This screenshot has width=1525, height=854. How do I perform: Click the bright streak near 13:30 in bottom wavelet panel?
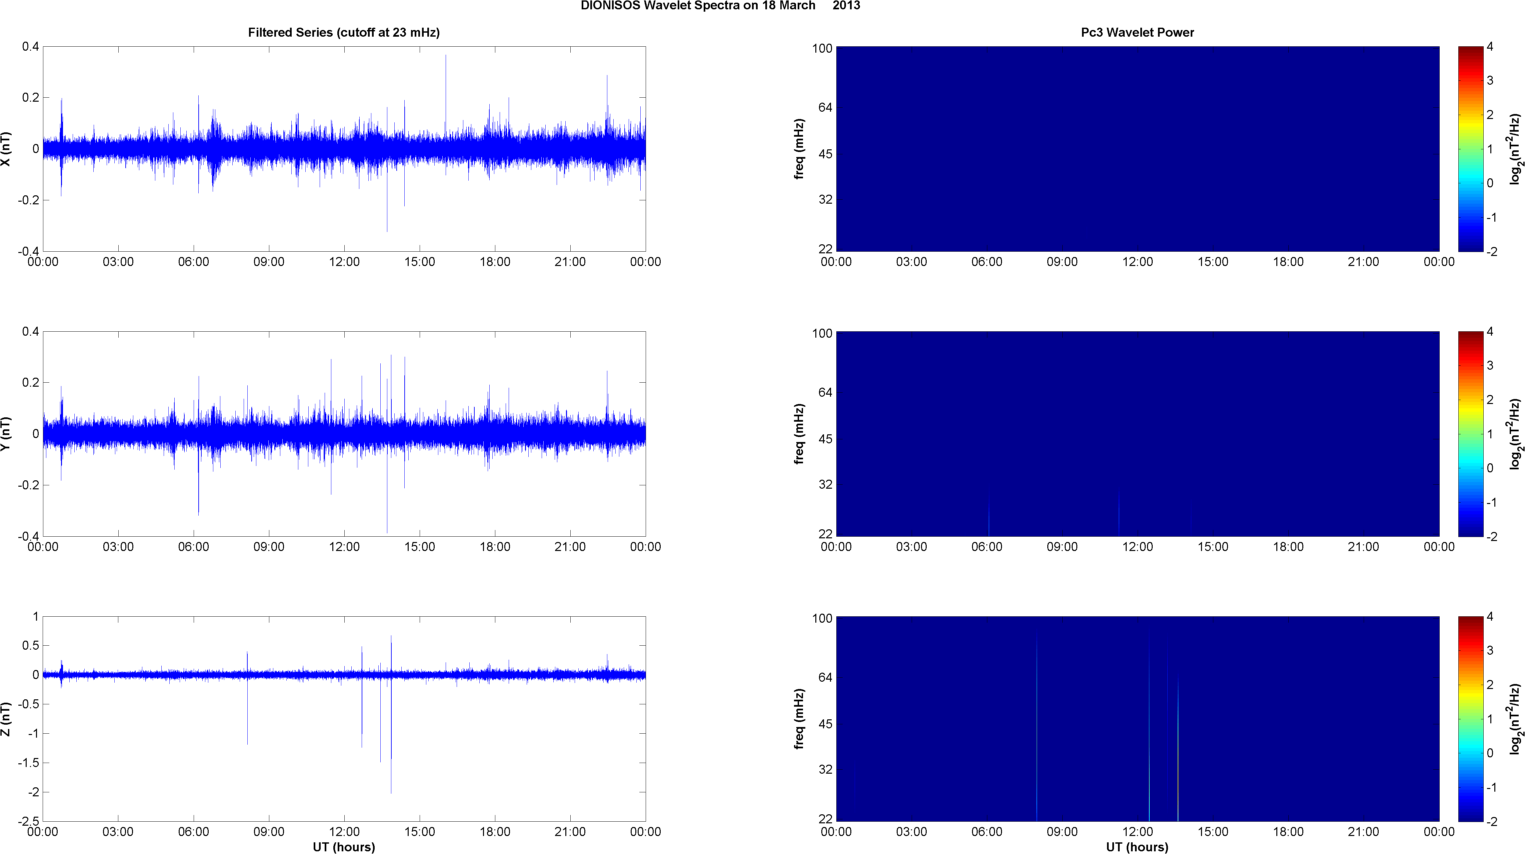(1178, 750)
